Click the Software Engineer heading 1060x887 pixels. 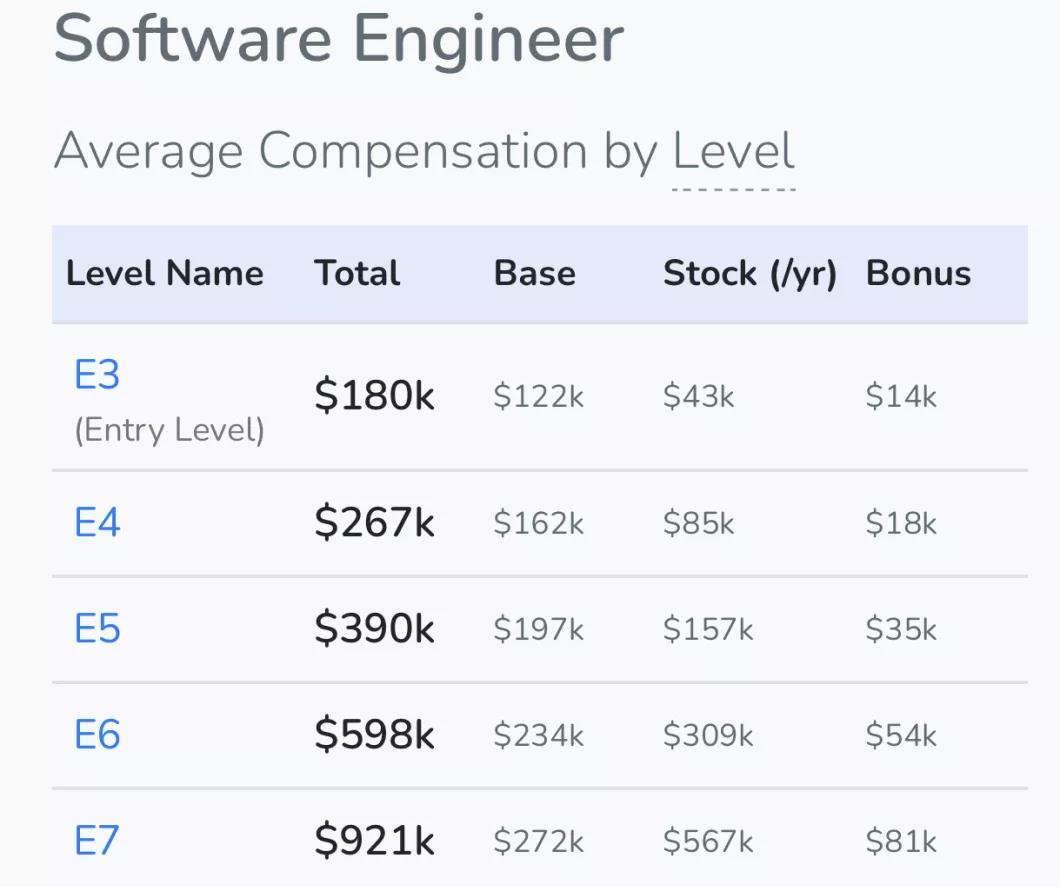pyautogui.click(x=338, y=38)
